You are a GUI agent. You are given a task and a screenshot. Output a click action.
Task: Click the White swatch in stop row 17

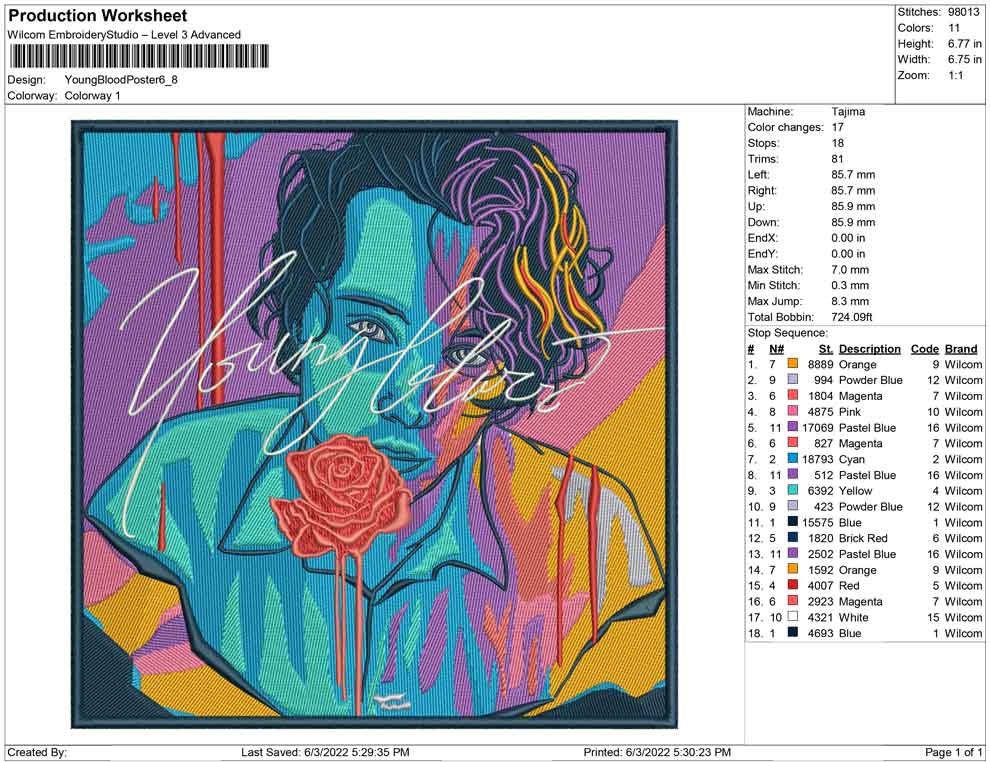point(793,616)
